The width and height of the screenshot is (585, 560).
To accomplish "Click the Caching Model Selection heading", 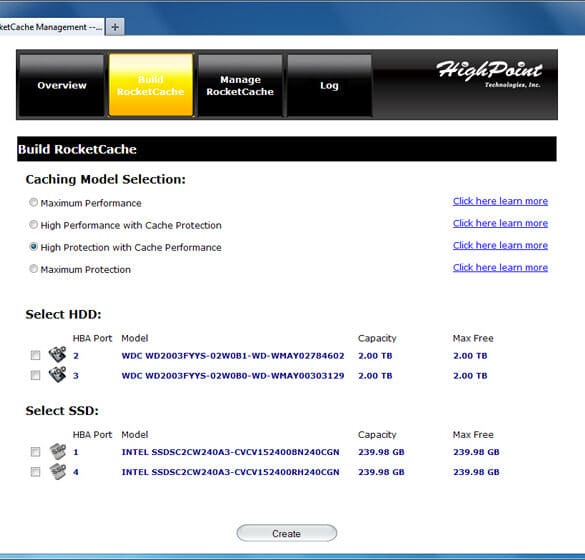I will [x=106, y=179].
